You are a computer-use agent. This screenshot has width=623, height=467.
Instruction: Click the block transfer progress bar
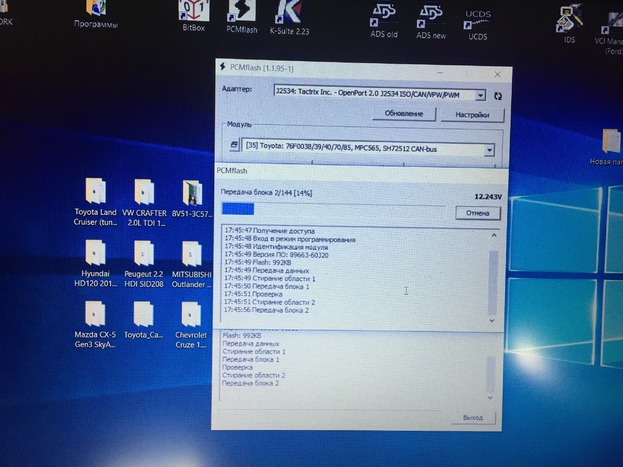pyautogui.click(x=333, y=209)
